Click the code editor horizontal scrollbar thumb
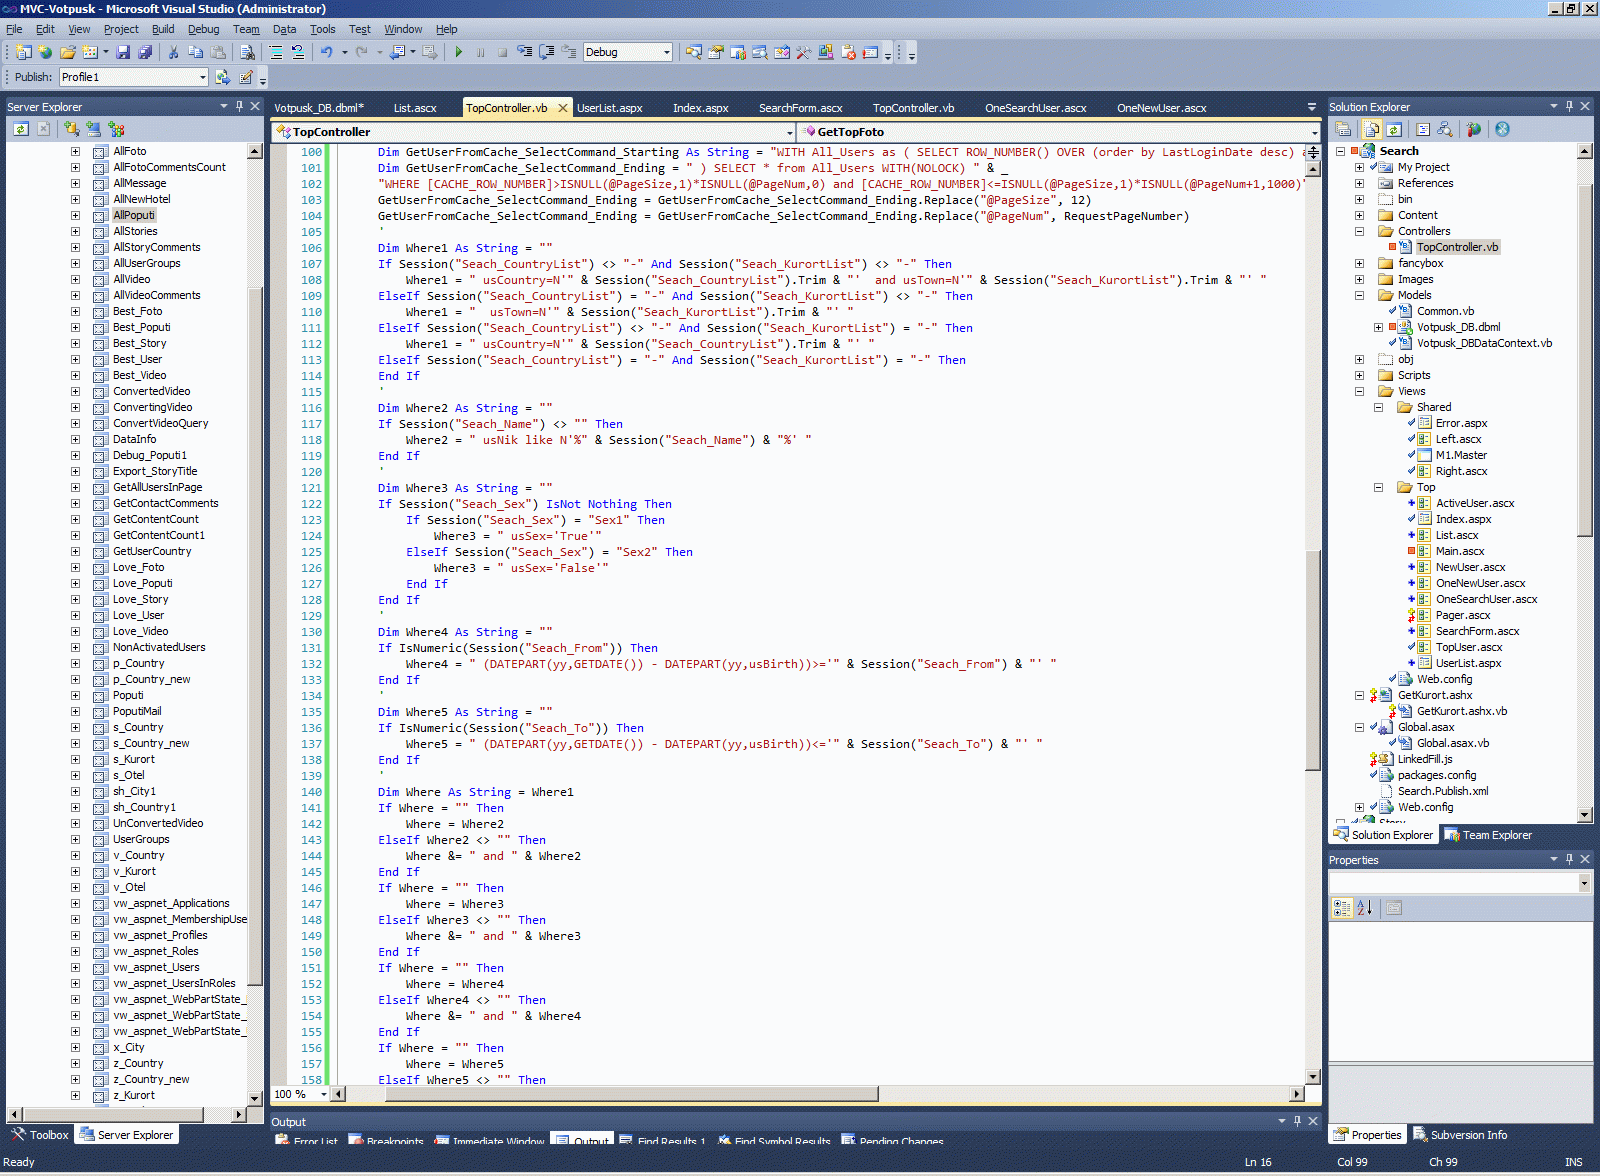Screen dimensions: 1600x1176 (630, 1094)
